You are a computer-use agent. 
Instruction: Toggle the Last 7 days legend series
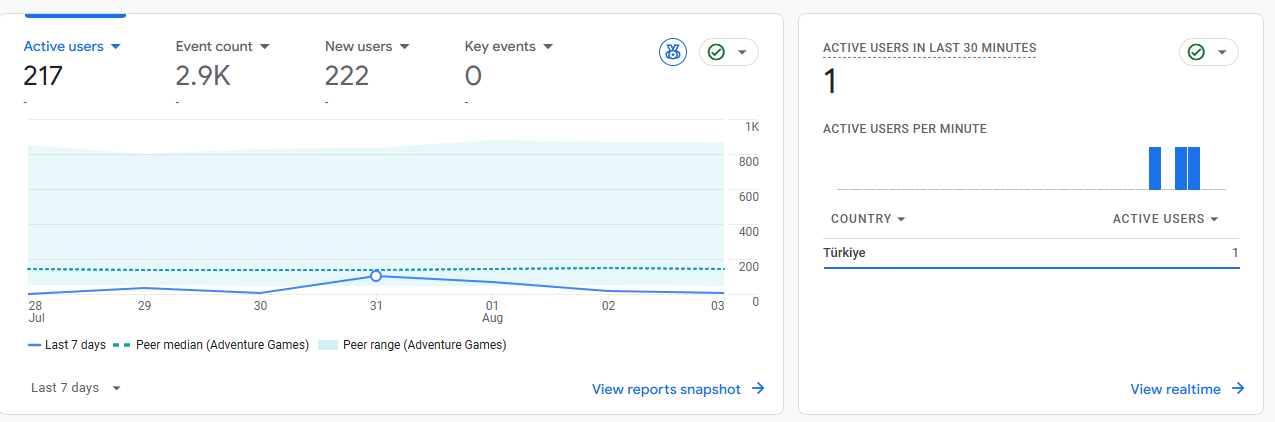coord(67,345)
